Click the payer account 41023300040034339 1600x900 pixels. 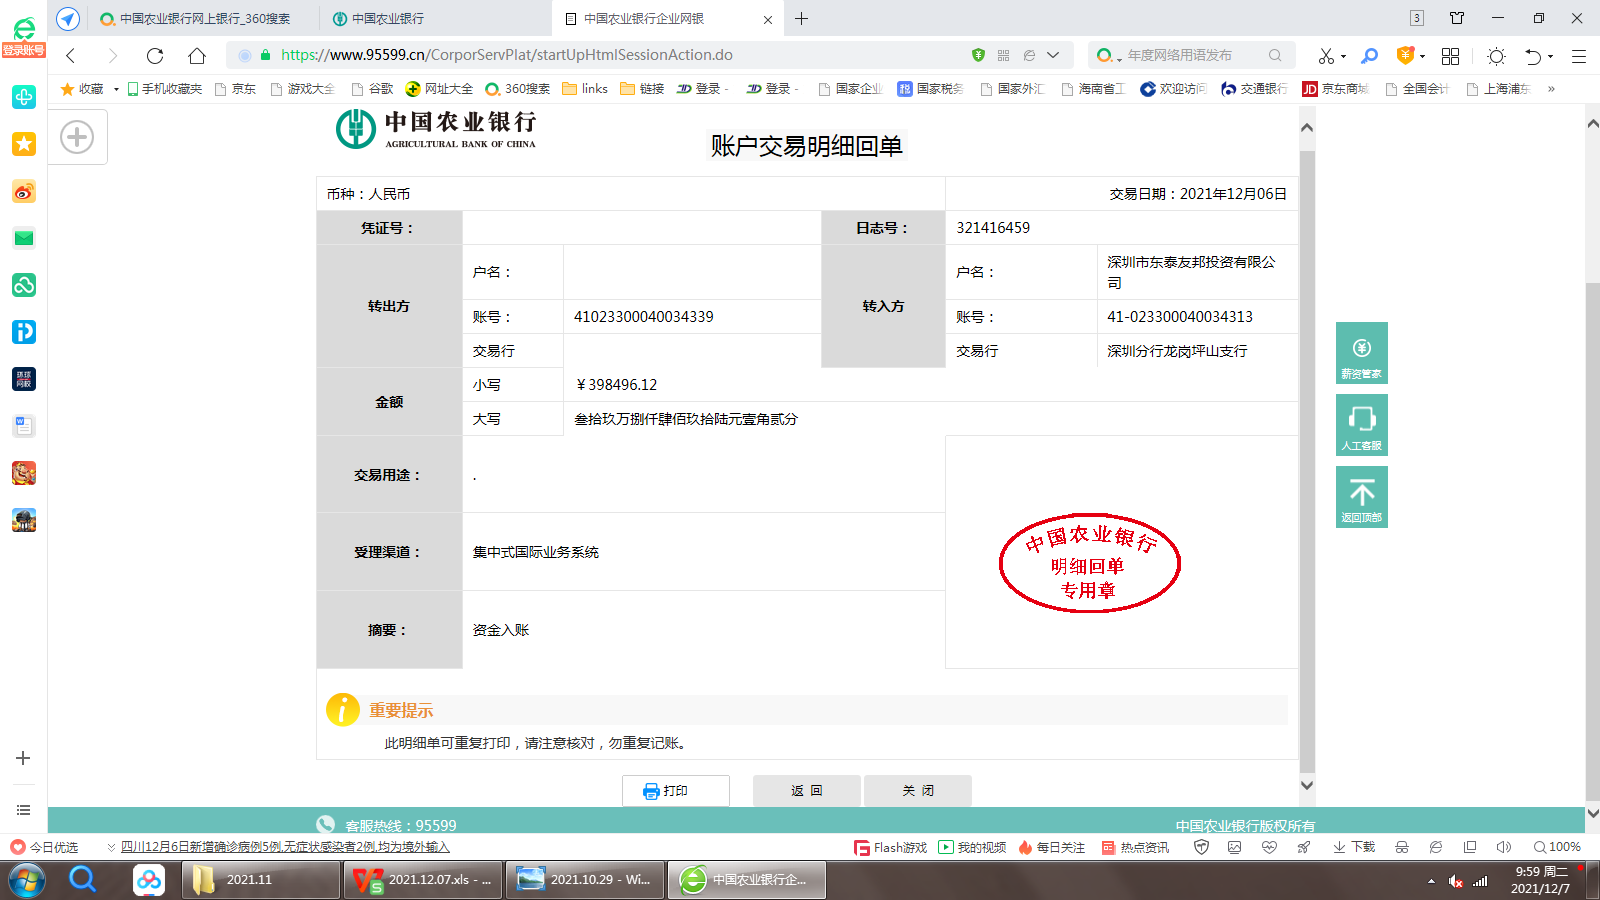tap(644, 317)
